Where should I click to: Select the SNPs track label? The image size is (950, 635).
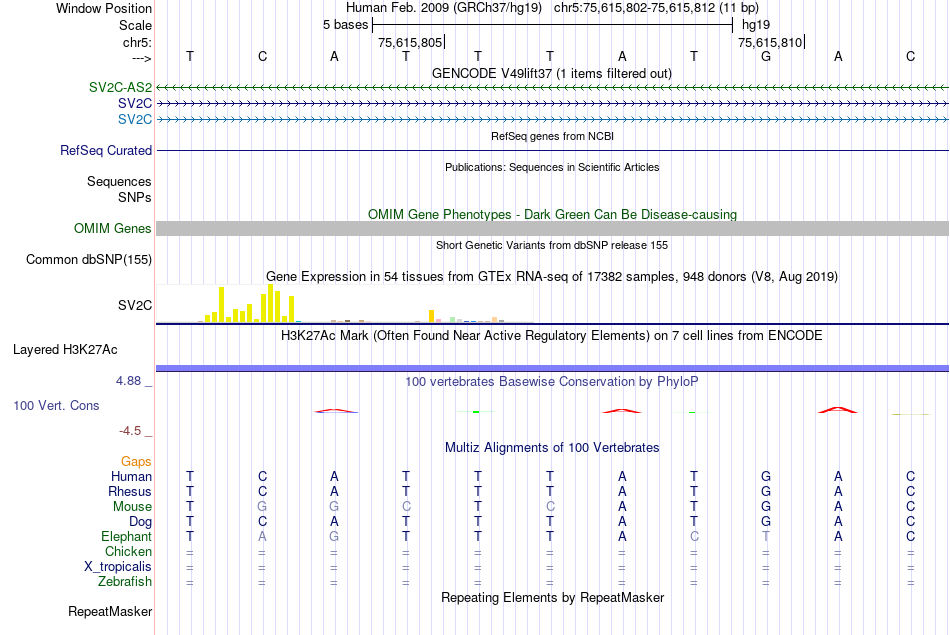(135, 197)
